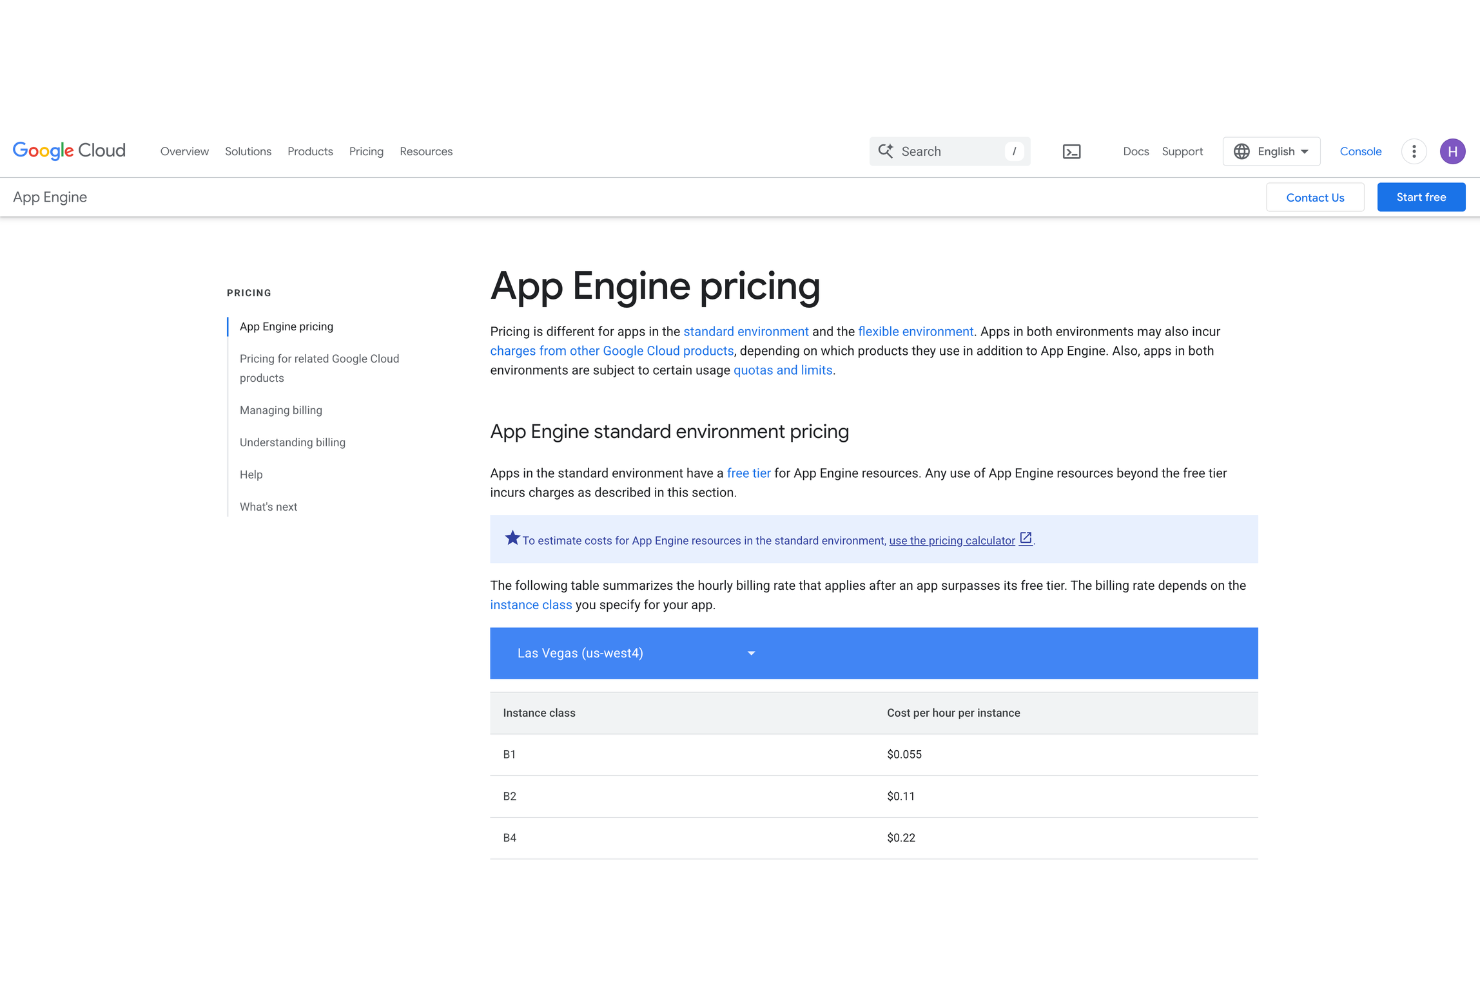
Task: Click the star icon in the note box
Action: 512,538
